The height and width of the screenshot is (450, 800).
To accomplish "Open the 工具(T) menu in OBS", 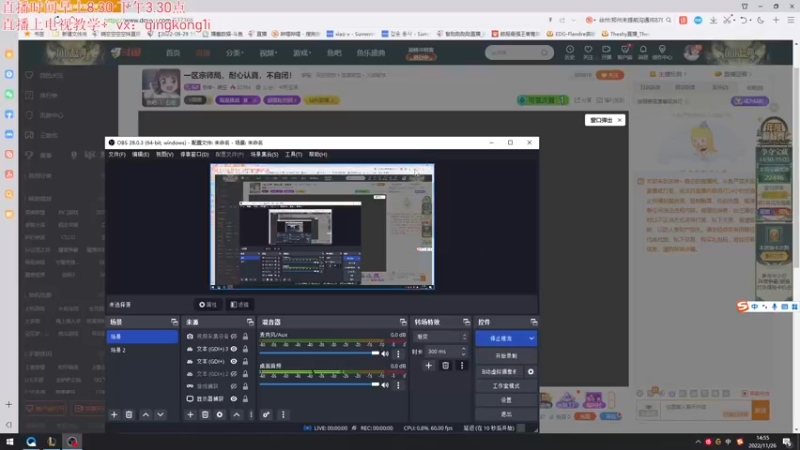I will [x=293, y=155].
